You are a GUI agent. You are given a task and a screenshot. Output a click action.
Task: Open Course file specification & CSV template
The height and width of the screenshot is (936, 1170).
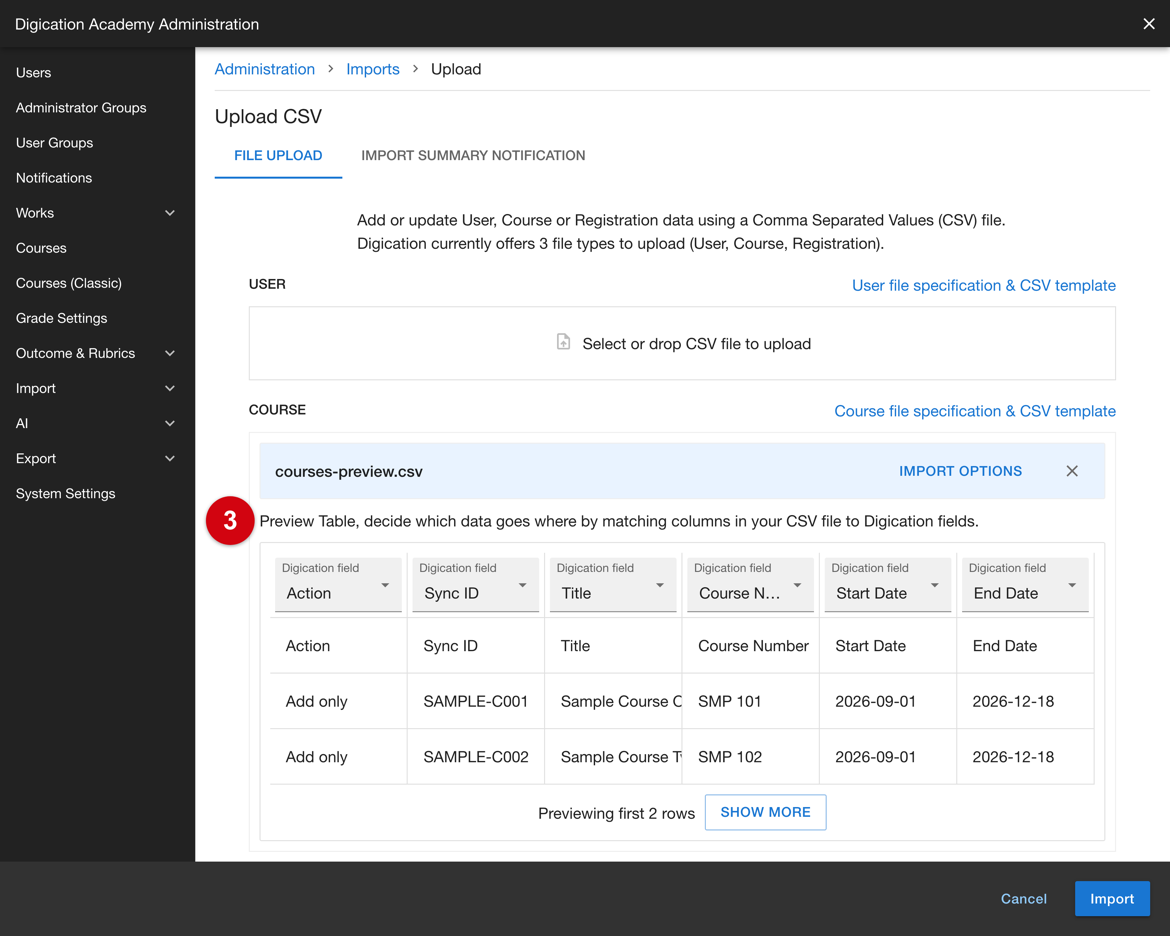975,411
